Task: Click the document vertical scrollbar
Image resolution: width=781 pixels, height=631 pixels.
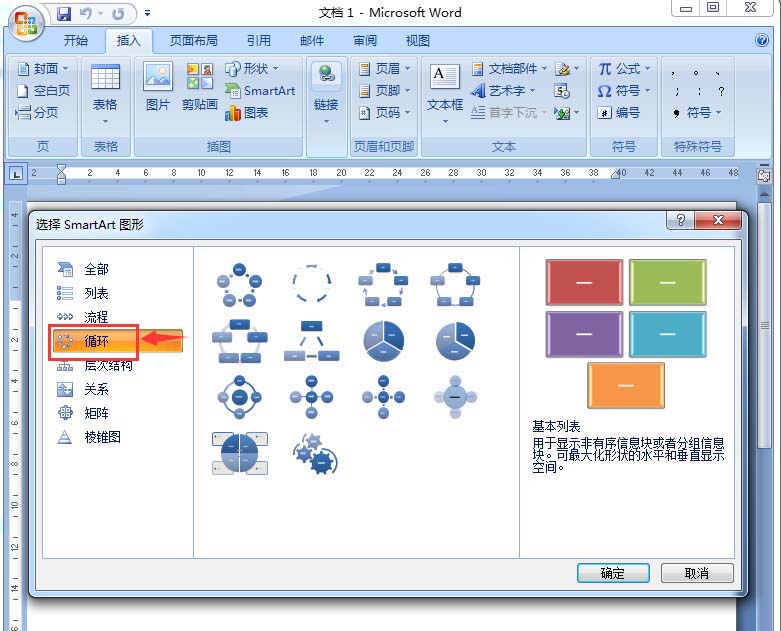Action: tap(763, 326)
